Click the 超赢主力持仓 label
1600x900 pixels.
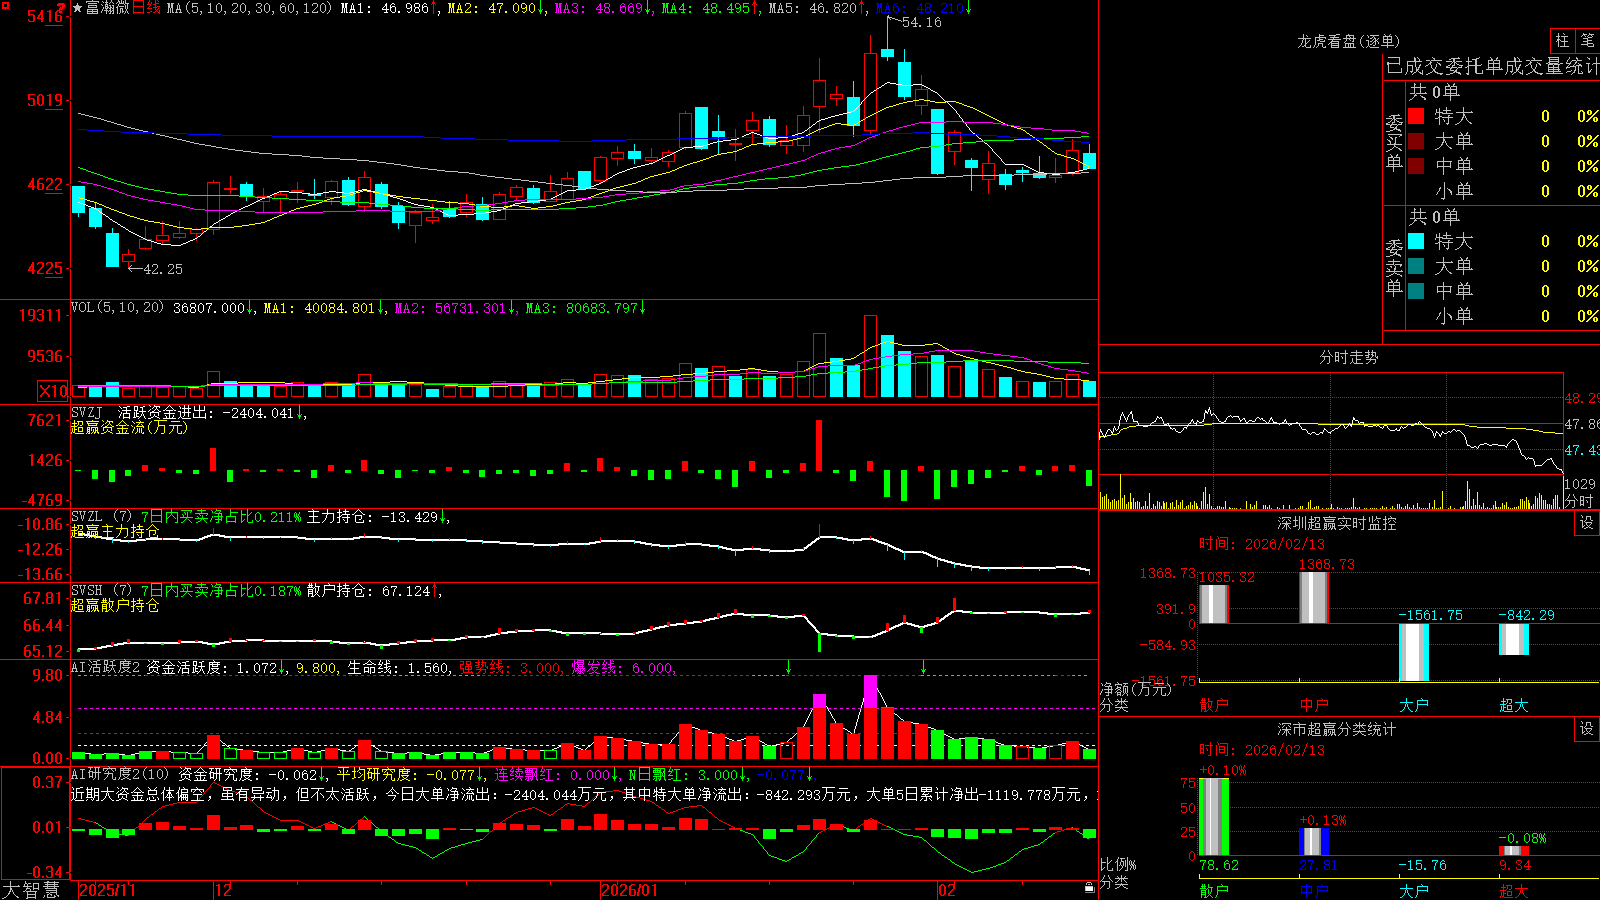pos(115,531)
